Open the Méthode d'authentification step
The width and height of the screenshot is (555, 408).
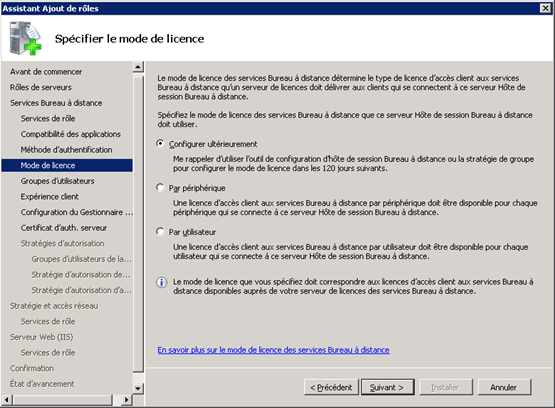(x=66, y=150)
